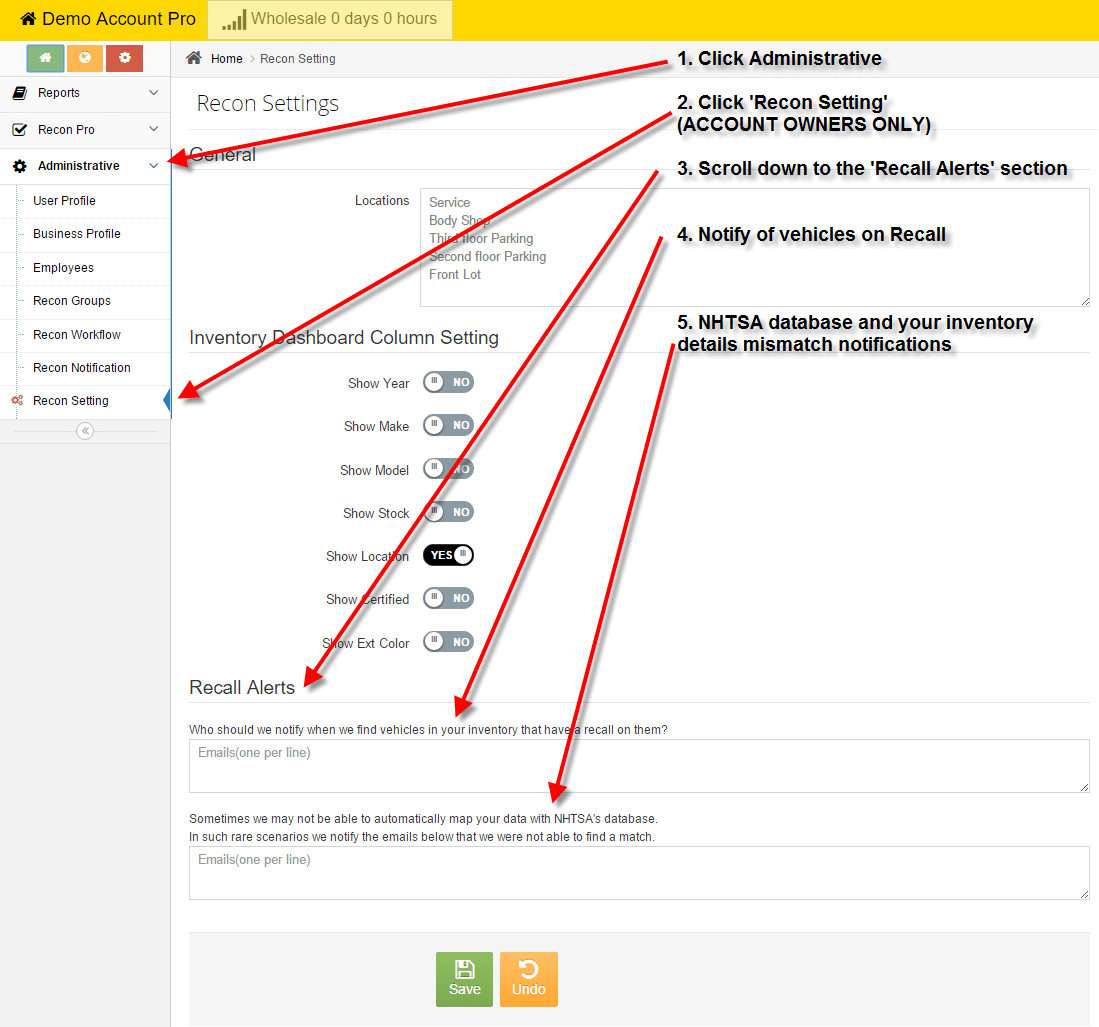The height and width of the screenshot is (1027, 1099).
Task: Enable the Show Certified switch
Action: 448,598
